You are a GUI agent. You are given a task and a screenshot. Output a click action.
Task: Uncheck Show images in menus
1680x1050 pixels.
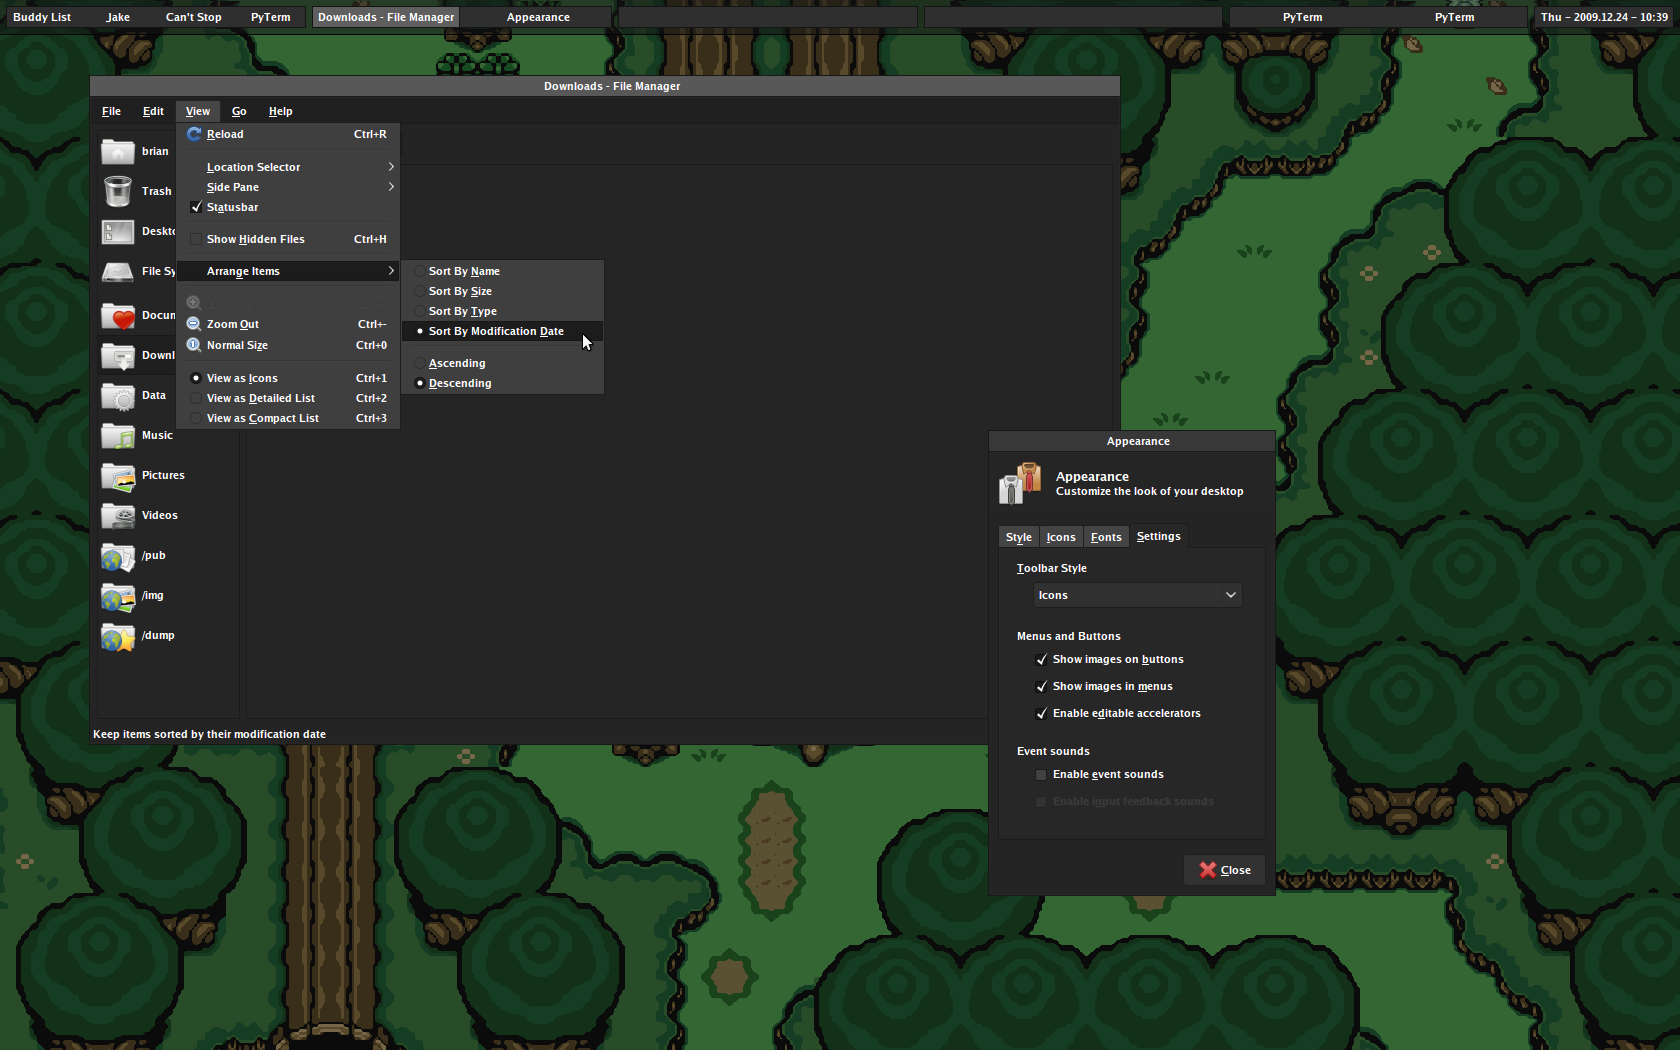coord(1041,687)
